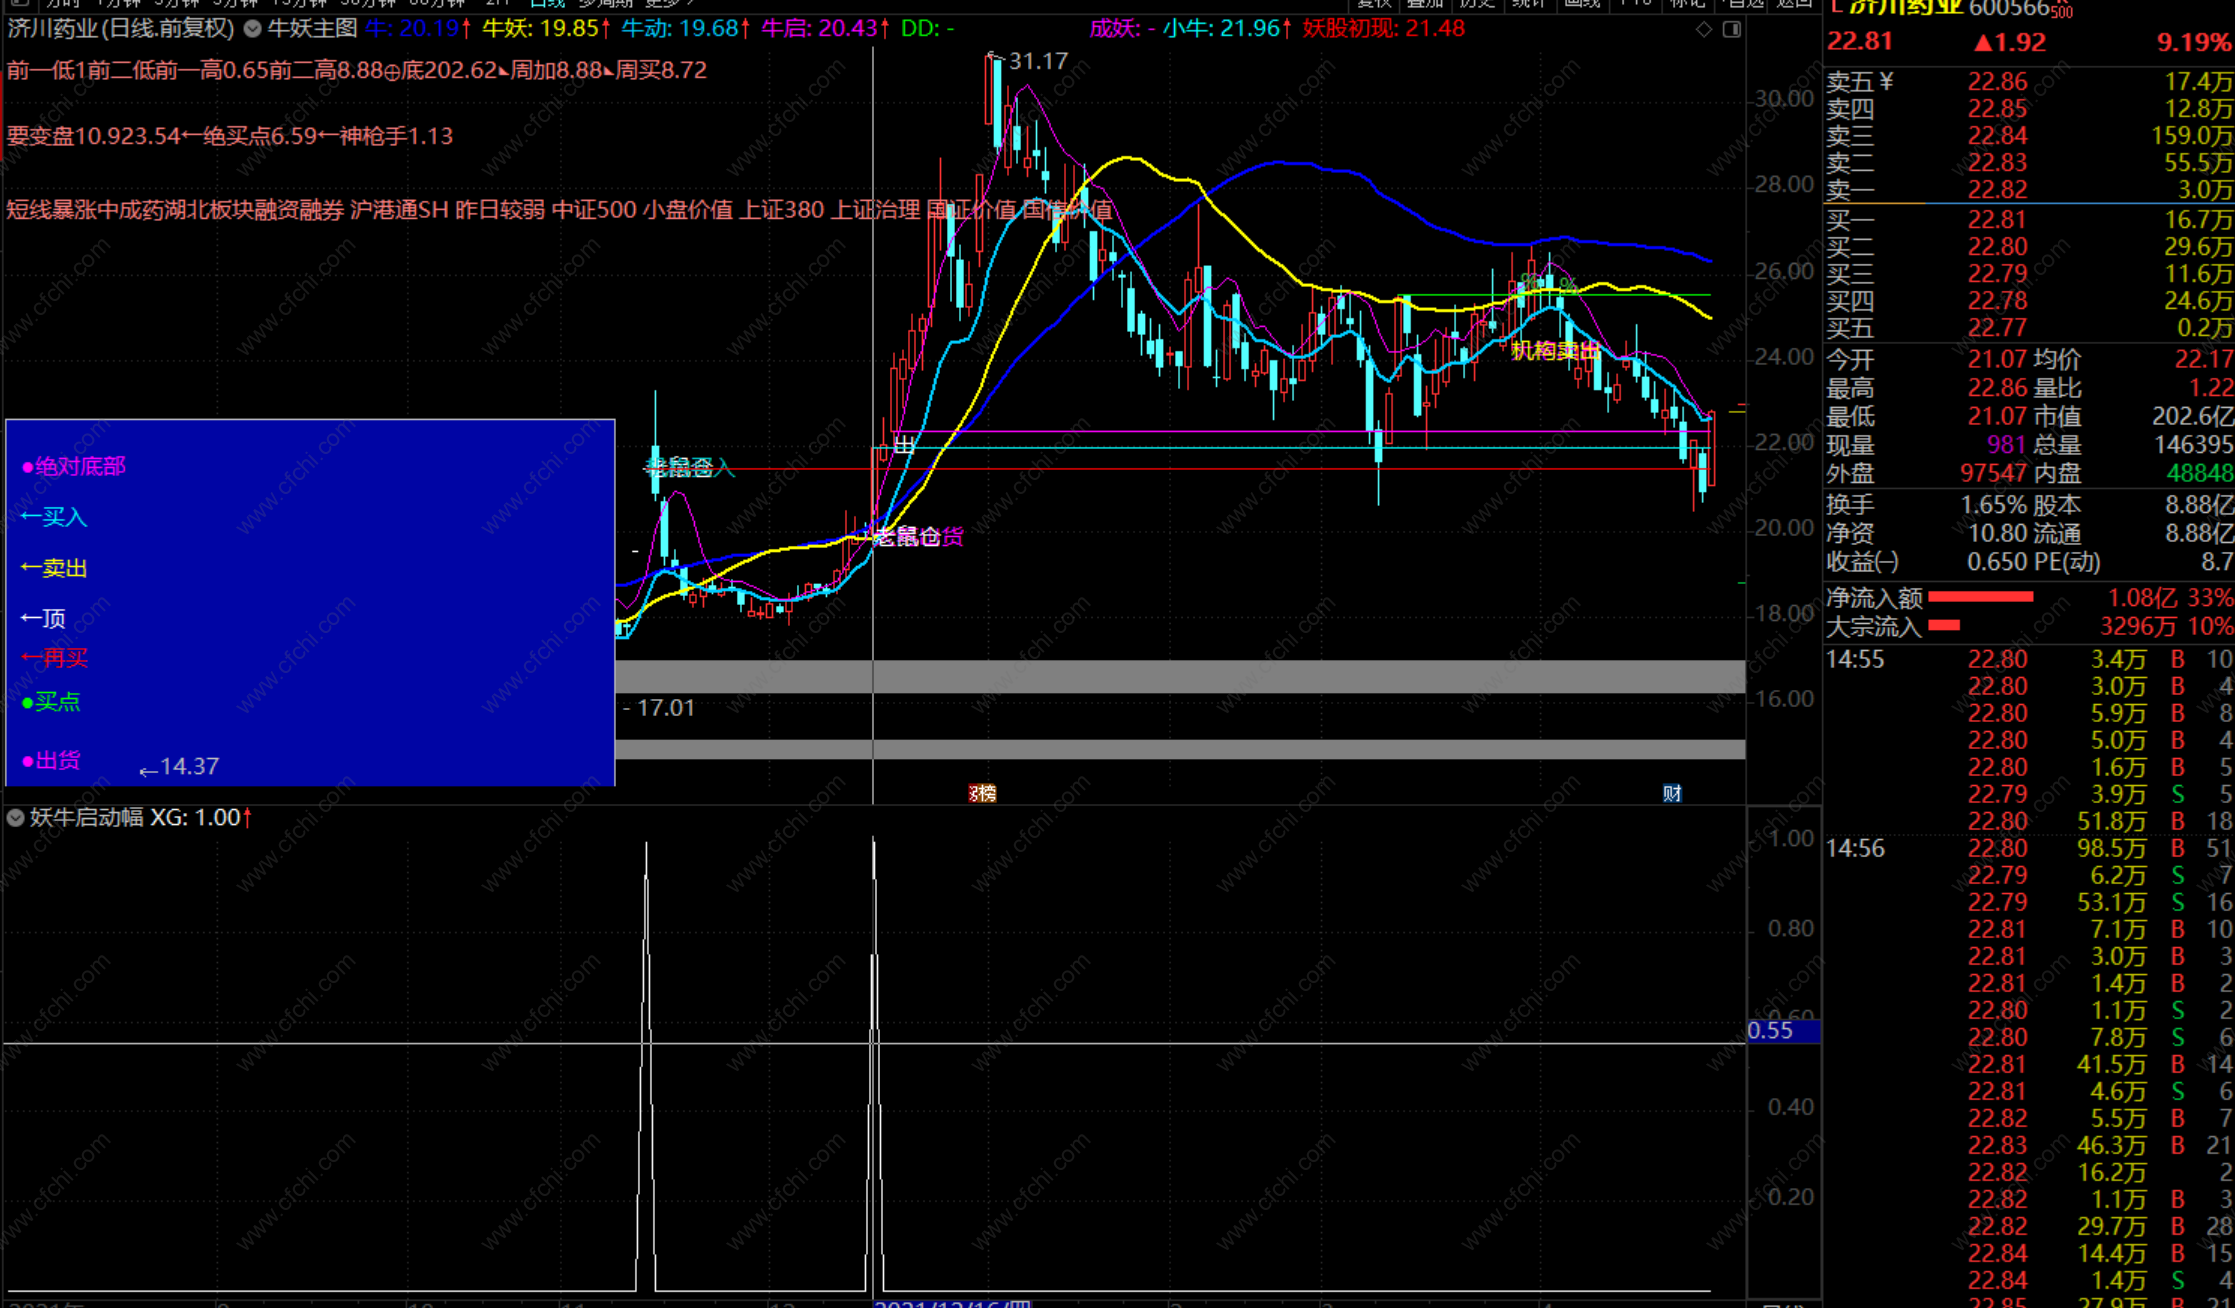Toggle the 复权 price adjustment option
Viewport: 2235px width, 1308px height.
(1374, 3)
